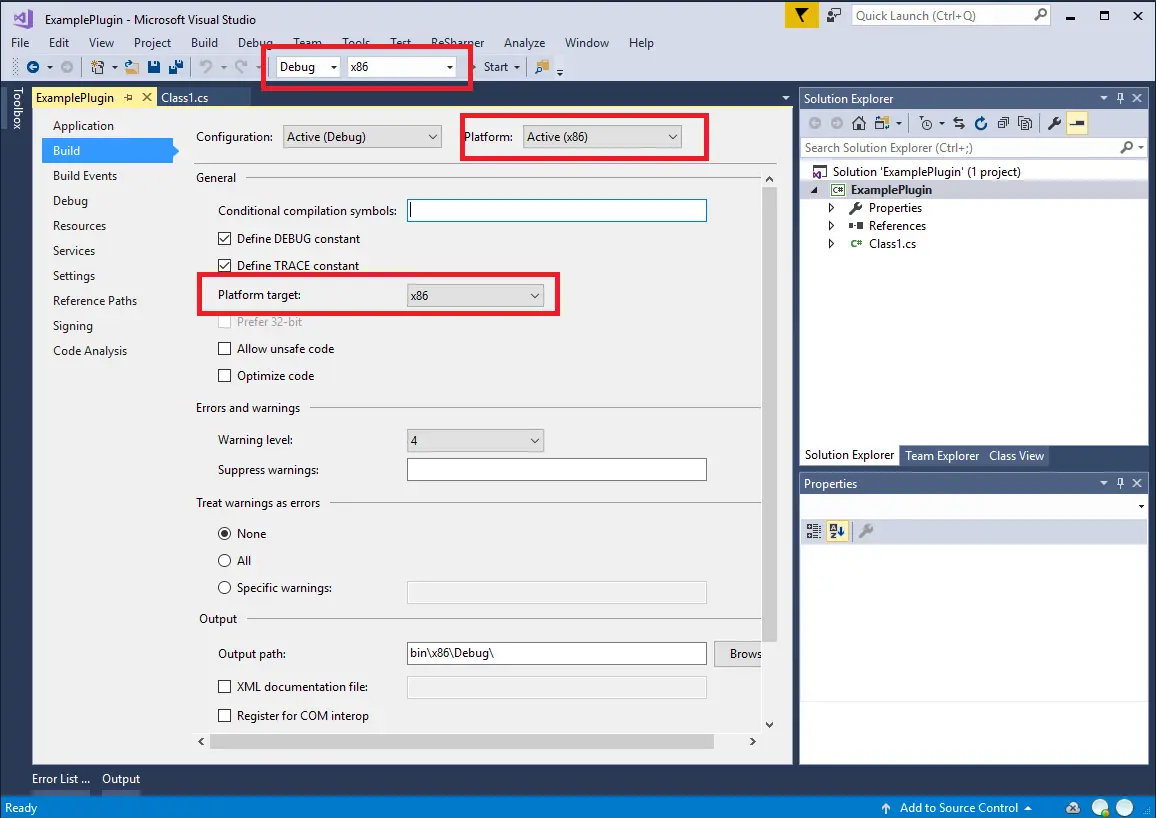Open the Signing properties page
This screenshot has width=1156, height=818.
click(73, 326)
